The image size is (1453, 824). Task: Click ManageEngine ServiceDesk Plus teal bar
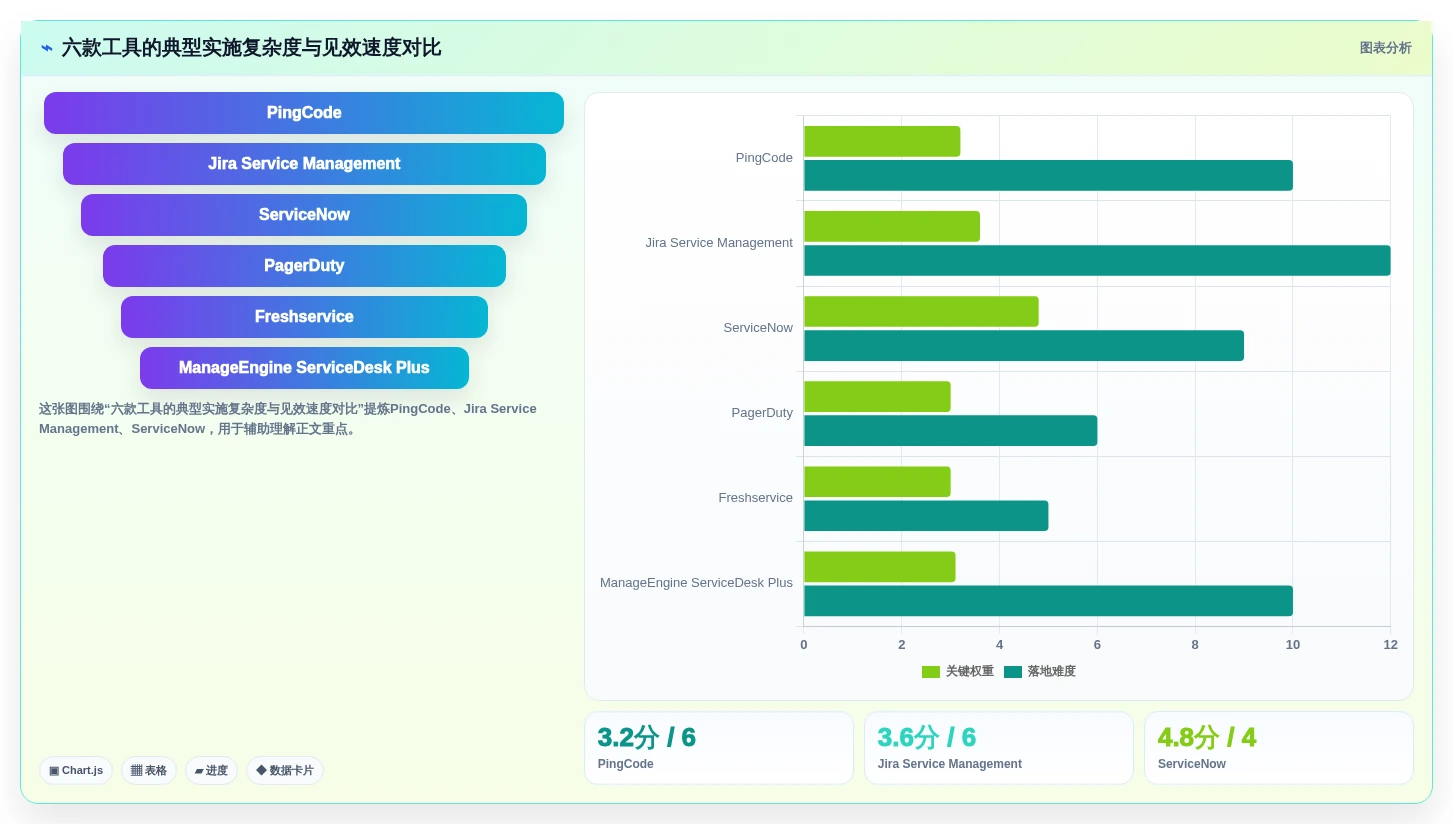point(1048,600)
